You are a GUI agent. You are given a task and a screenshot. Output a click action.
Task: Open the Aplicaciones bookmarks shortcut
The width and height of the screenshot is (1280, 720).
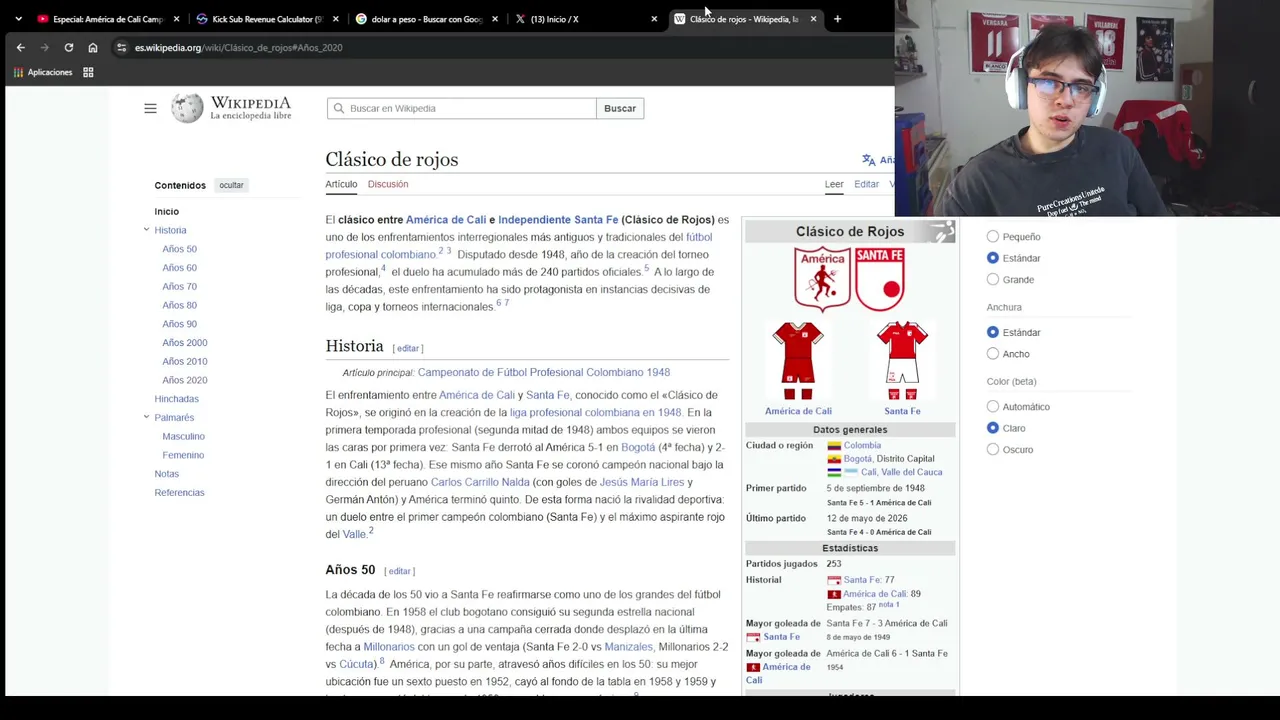43,72
